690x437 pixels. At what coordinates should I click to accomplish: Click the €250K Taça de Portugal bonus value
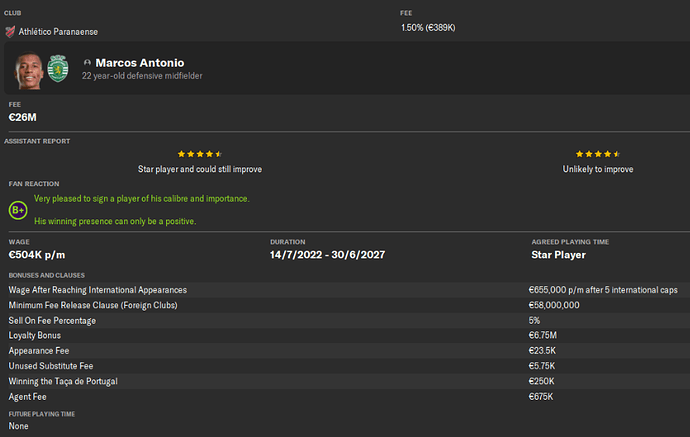[x=541, y=381]
